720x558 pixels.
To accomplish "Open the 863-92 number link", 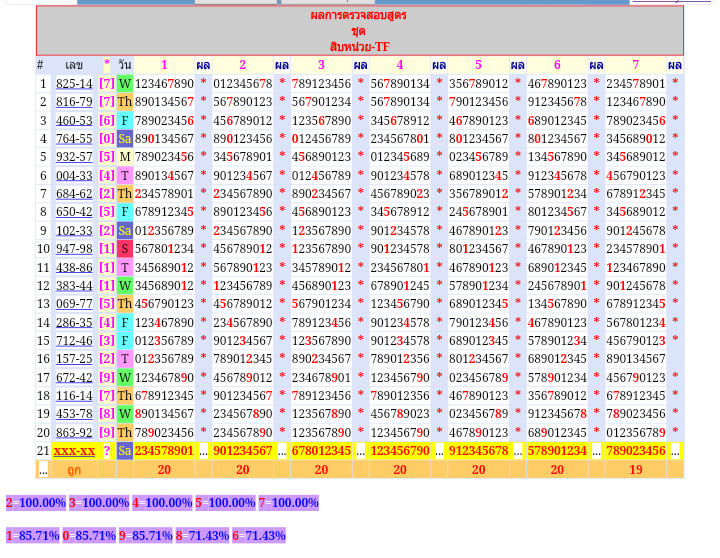I will [x=74, y=433].
